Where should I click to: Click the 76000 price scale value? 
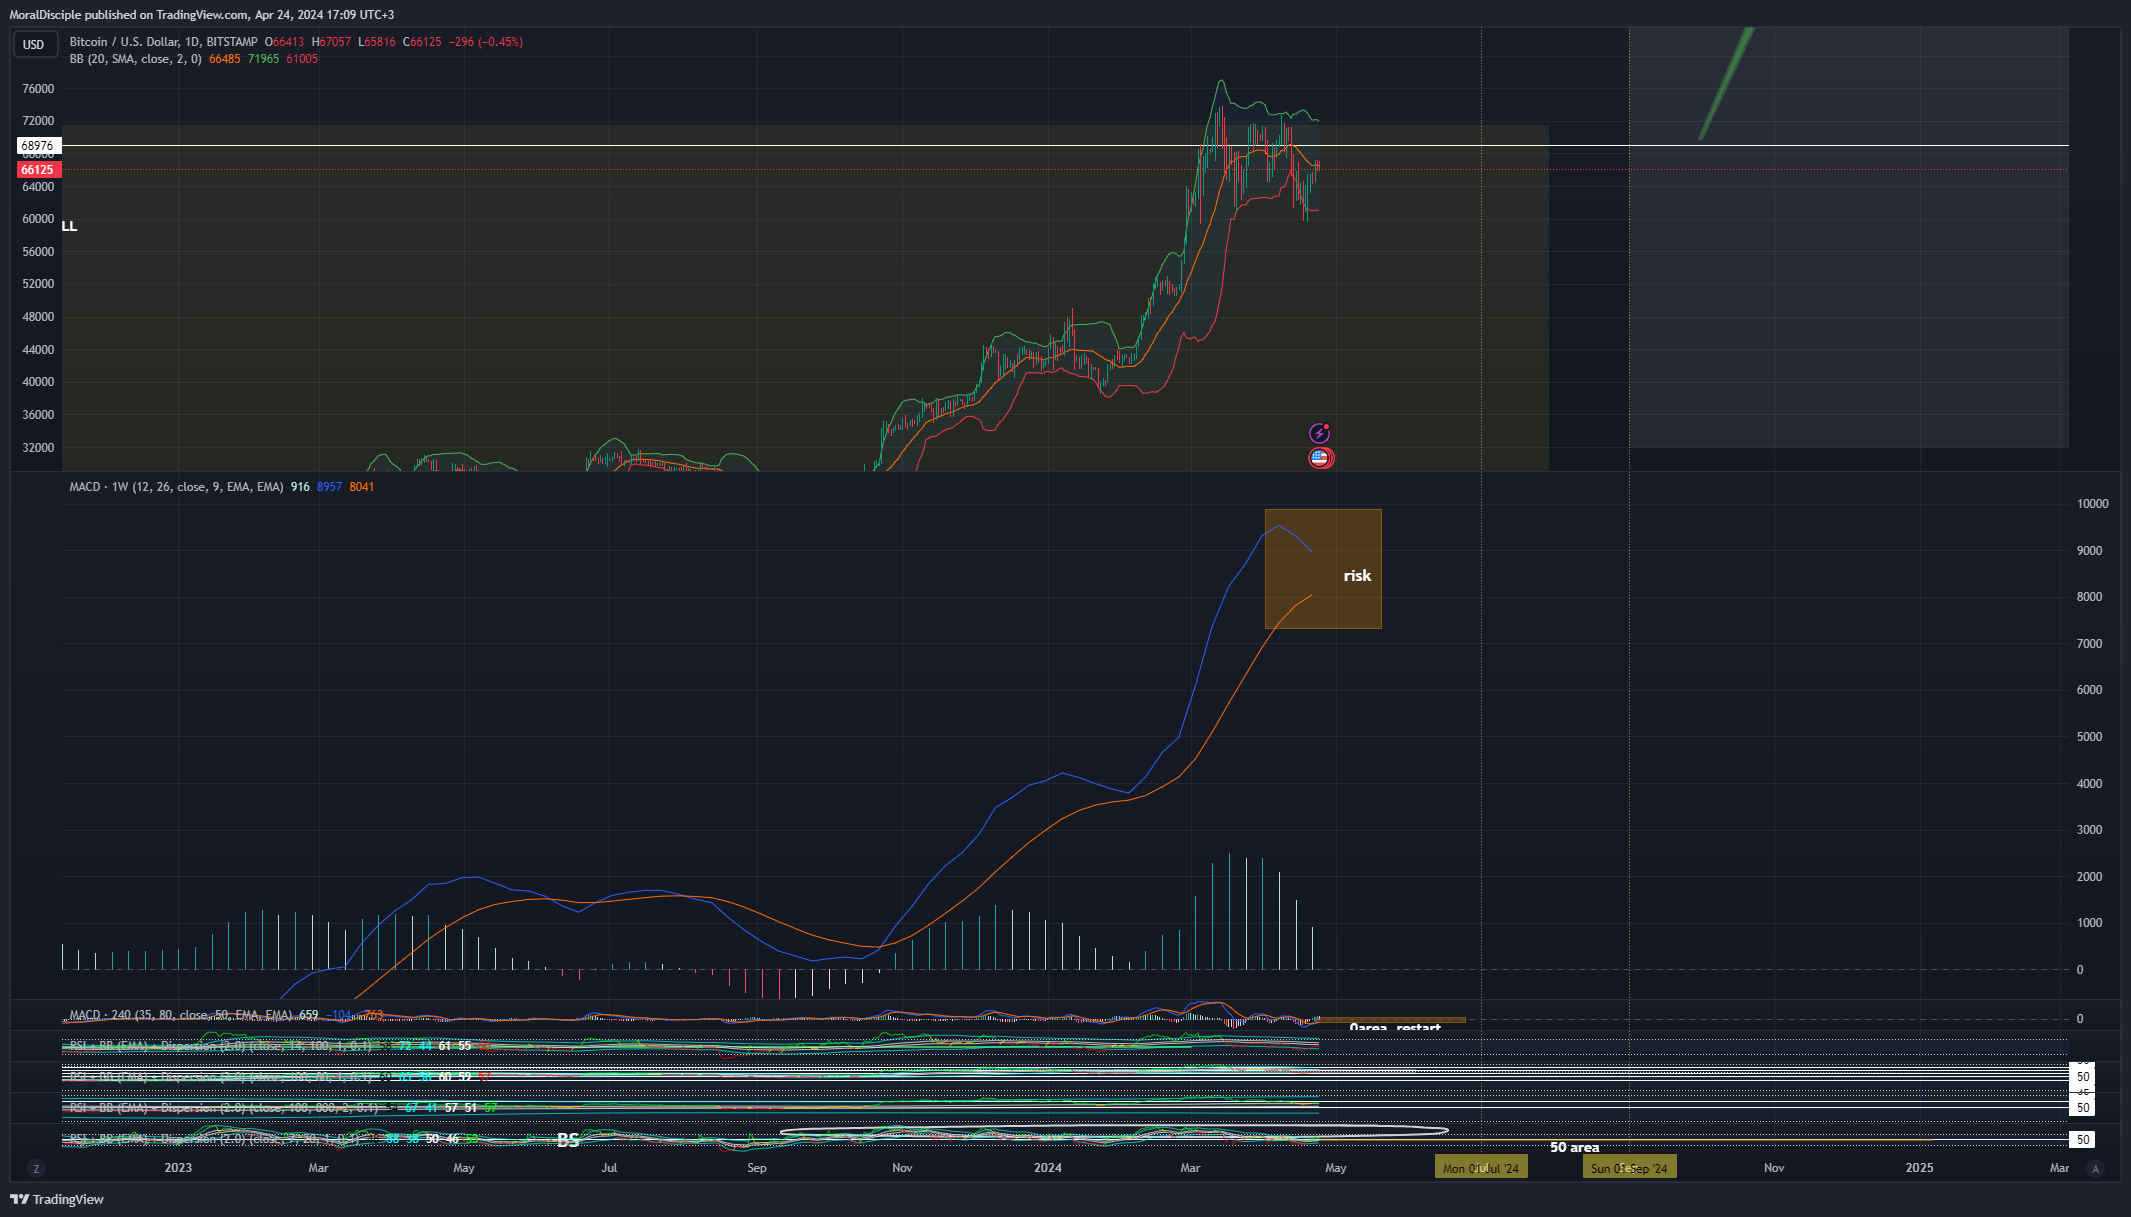38,89
